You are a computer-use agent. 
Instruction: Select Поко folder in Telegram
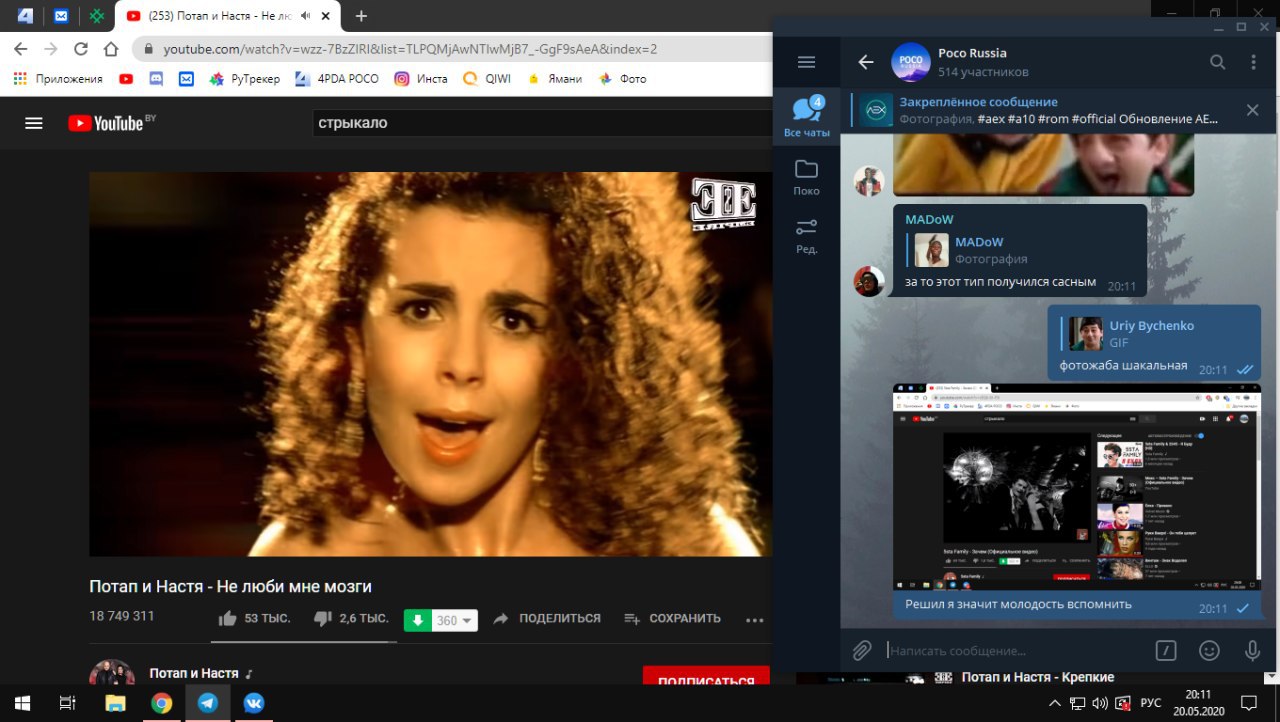click(x=806, y=177)
